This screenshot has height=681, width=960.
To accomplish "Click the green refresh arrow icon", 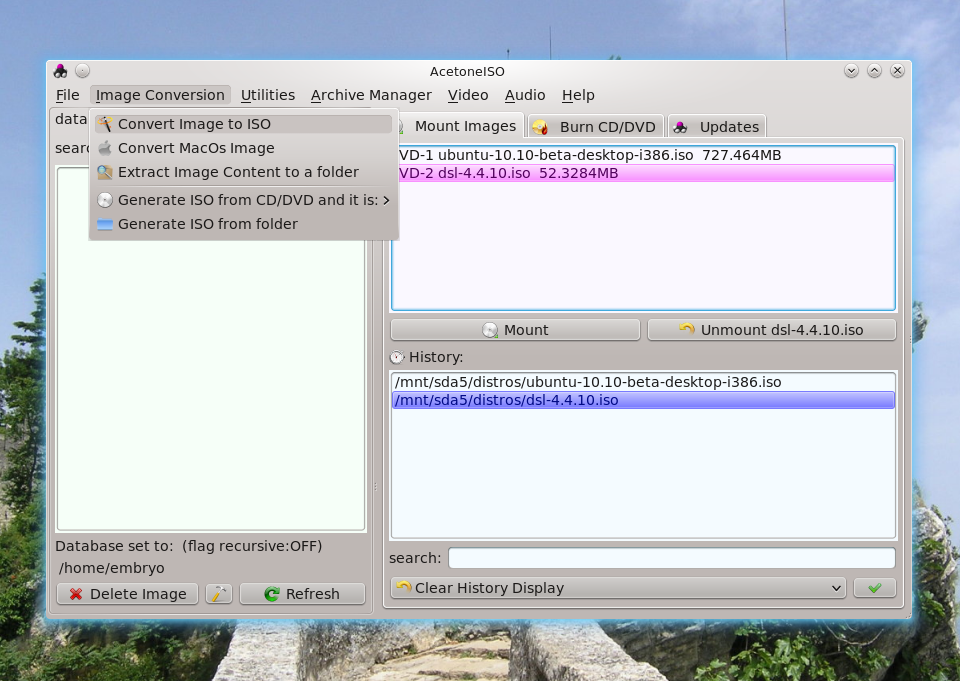I will (272, 594).
